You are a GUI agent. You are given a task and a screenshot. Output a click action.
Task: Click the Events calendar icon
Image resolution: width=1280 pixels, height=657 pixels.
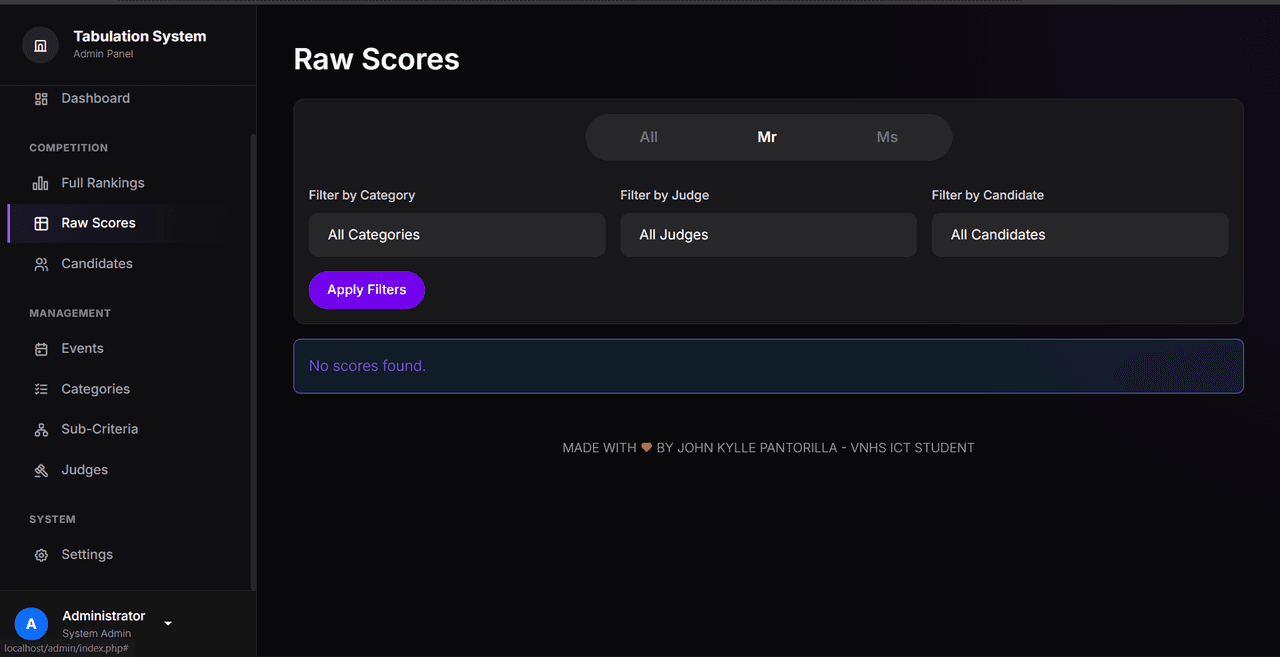point(41,349)
